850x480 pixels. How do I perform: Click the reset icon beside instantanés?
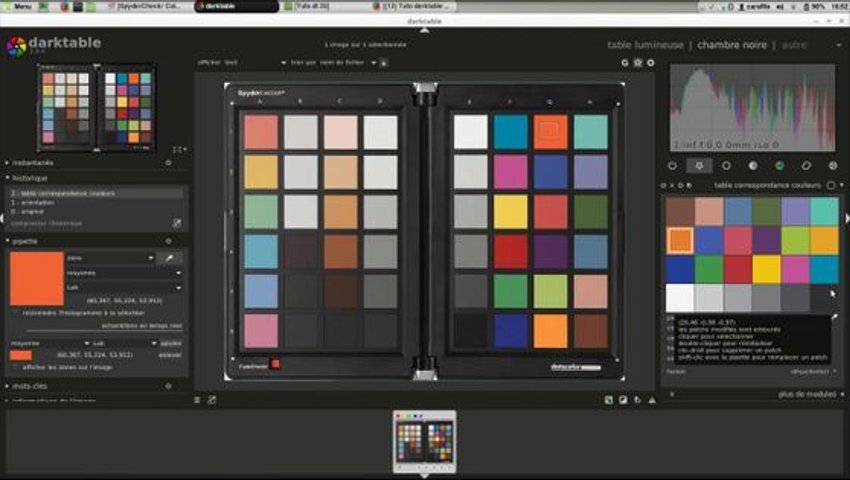pos(169,163)
